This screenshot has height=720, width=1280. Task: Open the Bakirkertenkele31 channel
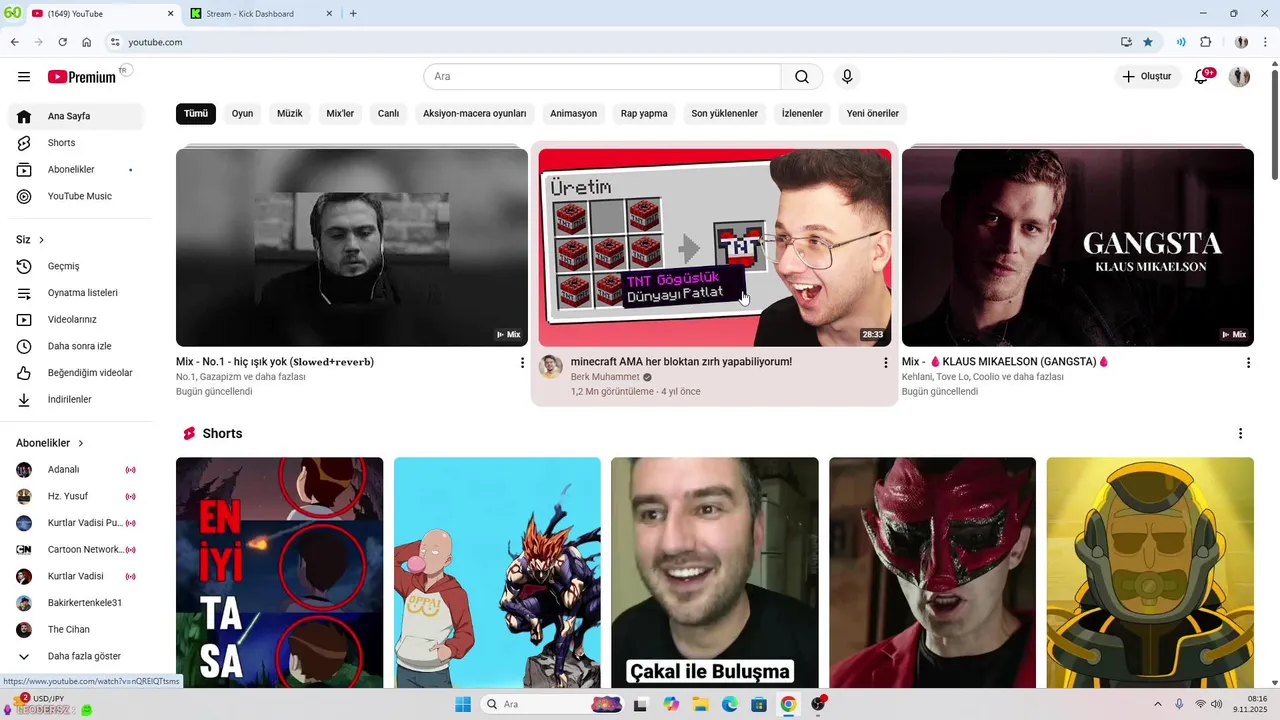(76, 603)
